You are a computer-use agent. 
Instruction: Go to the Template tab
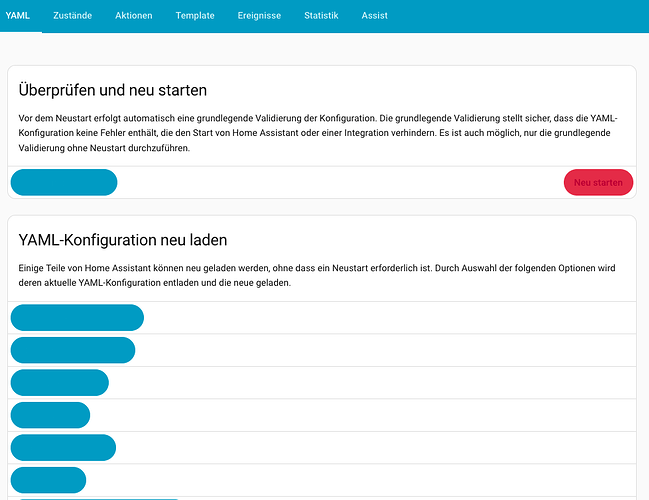click(195, 16)
